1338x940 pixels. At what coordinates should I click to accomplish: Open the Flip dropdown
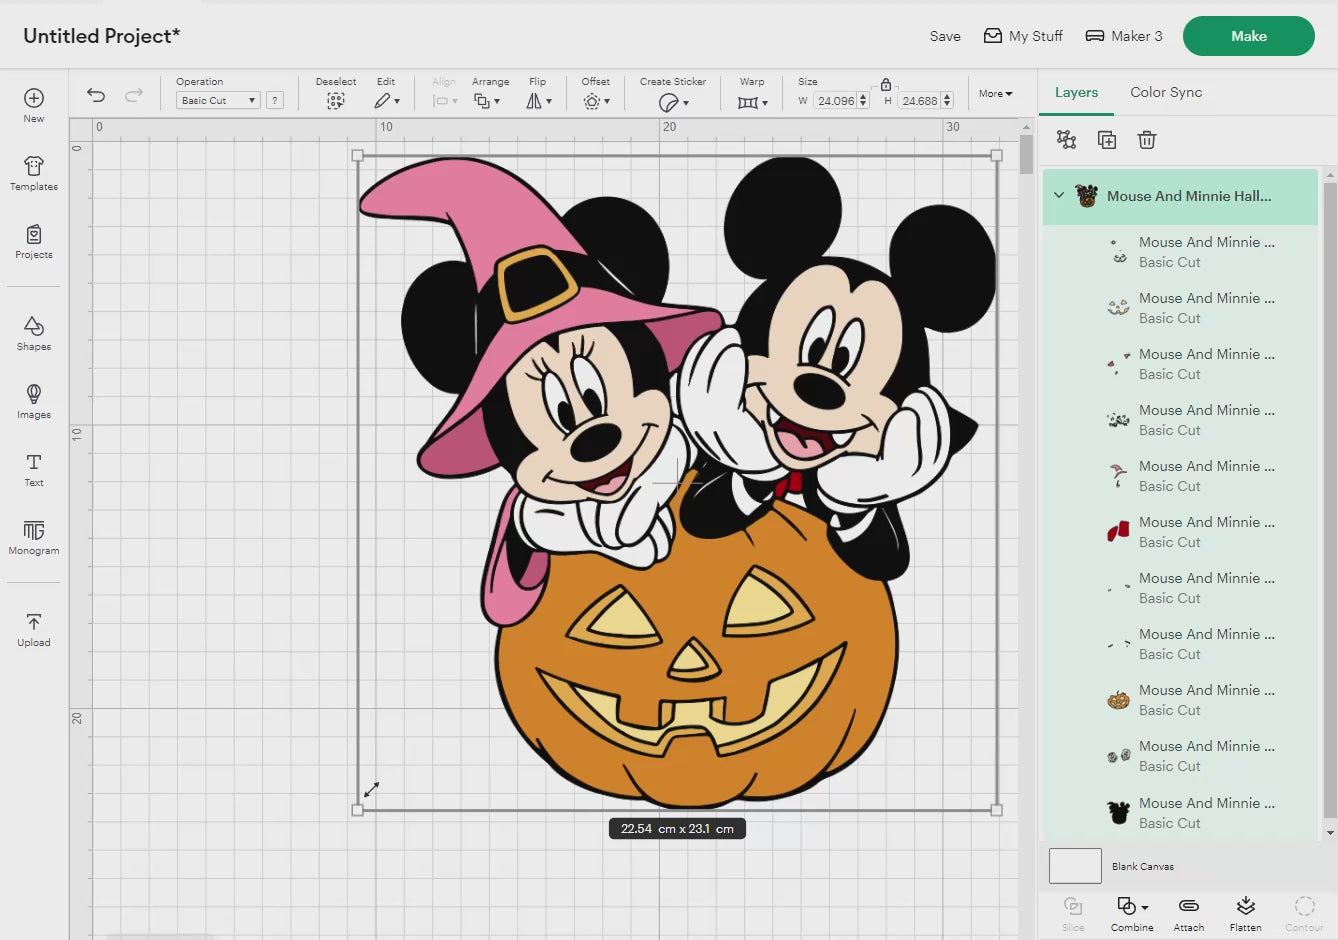point(539,101)
